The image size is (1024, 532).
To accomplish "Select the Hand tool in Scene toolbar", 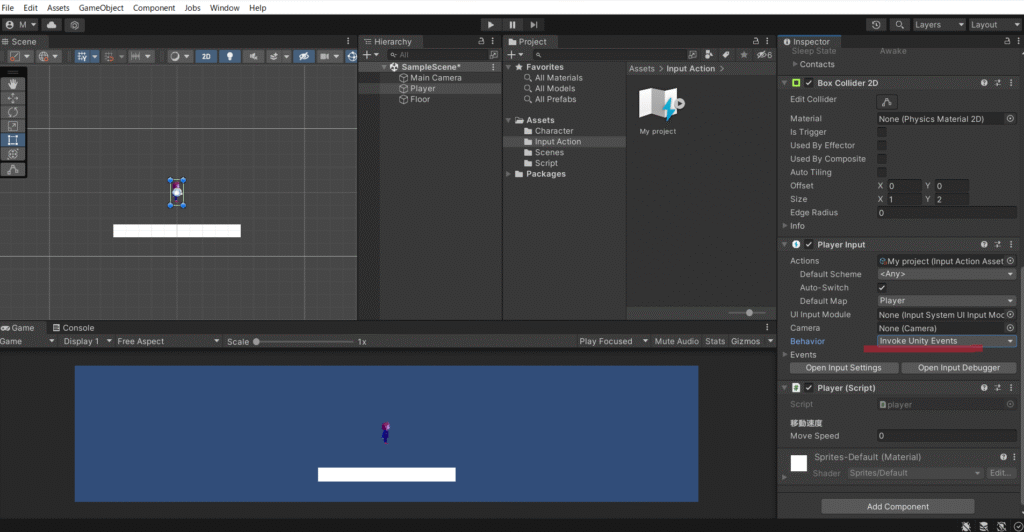I will pyautogui.click(x=13, y=85).
